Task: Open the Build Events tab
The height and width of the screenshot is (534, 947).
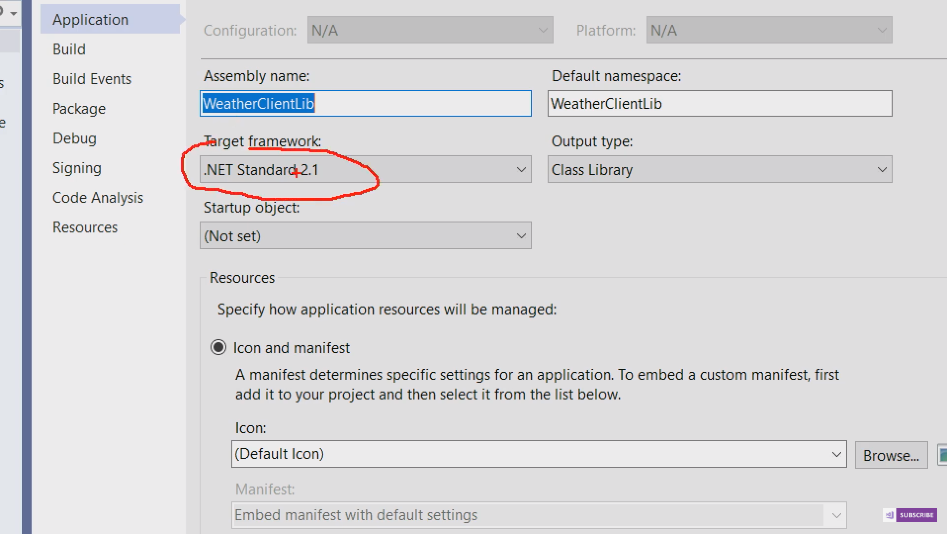Action: coord(92,79)
